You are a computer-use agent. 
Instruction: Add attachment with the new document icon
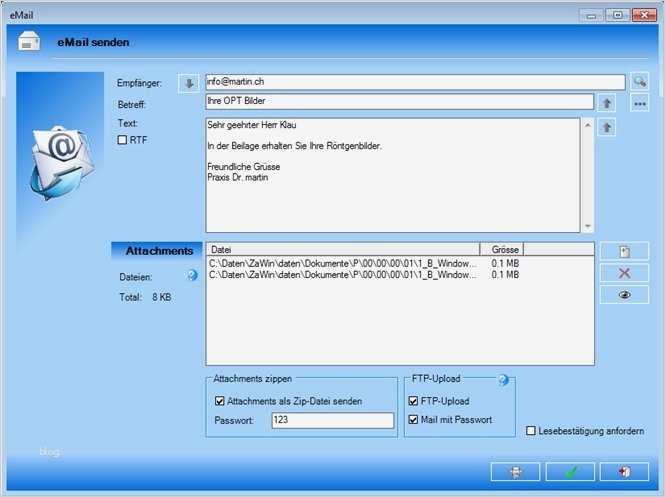[x=624, y=251]
